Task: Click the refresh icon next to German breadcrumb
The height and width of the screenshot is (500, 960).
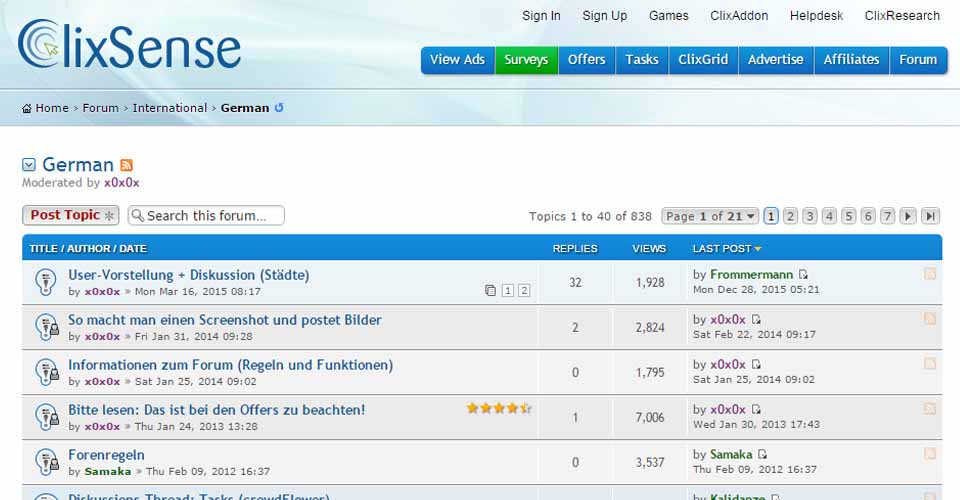Action: [279, 108]
